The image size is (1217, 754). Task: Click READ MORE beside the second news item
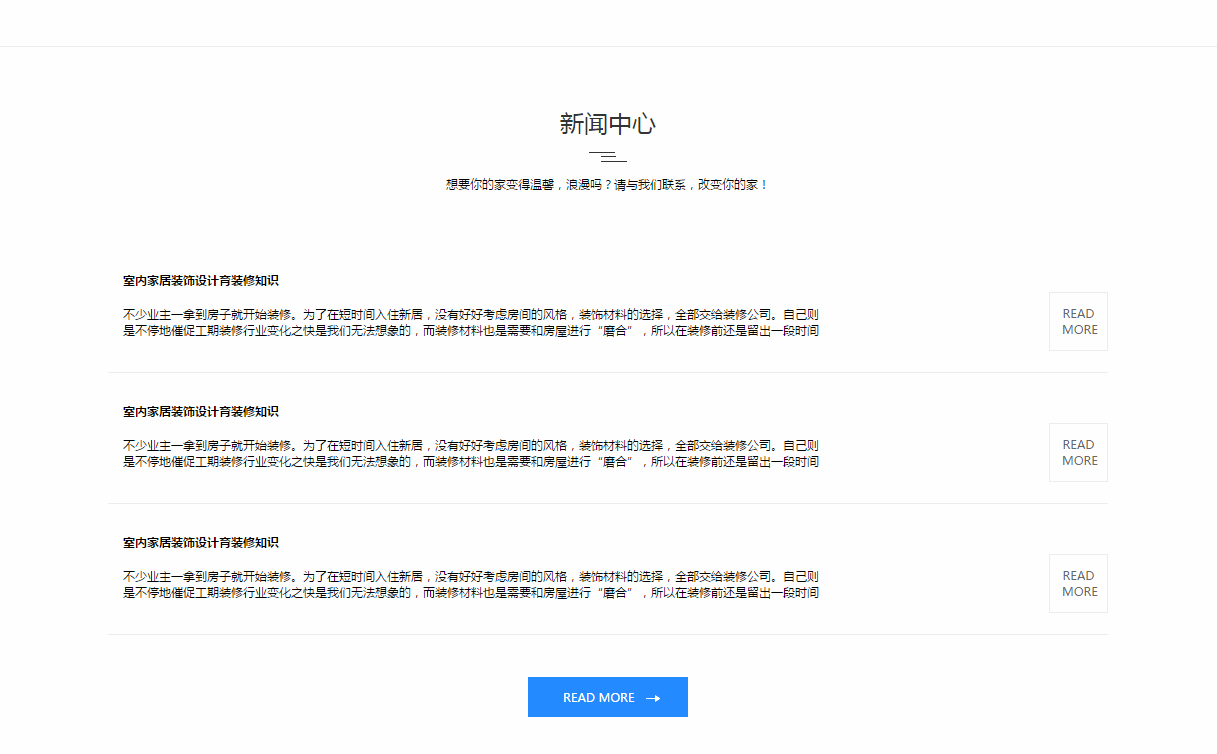pyautogui.click(x=1078, y=452)
